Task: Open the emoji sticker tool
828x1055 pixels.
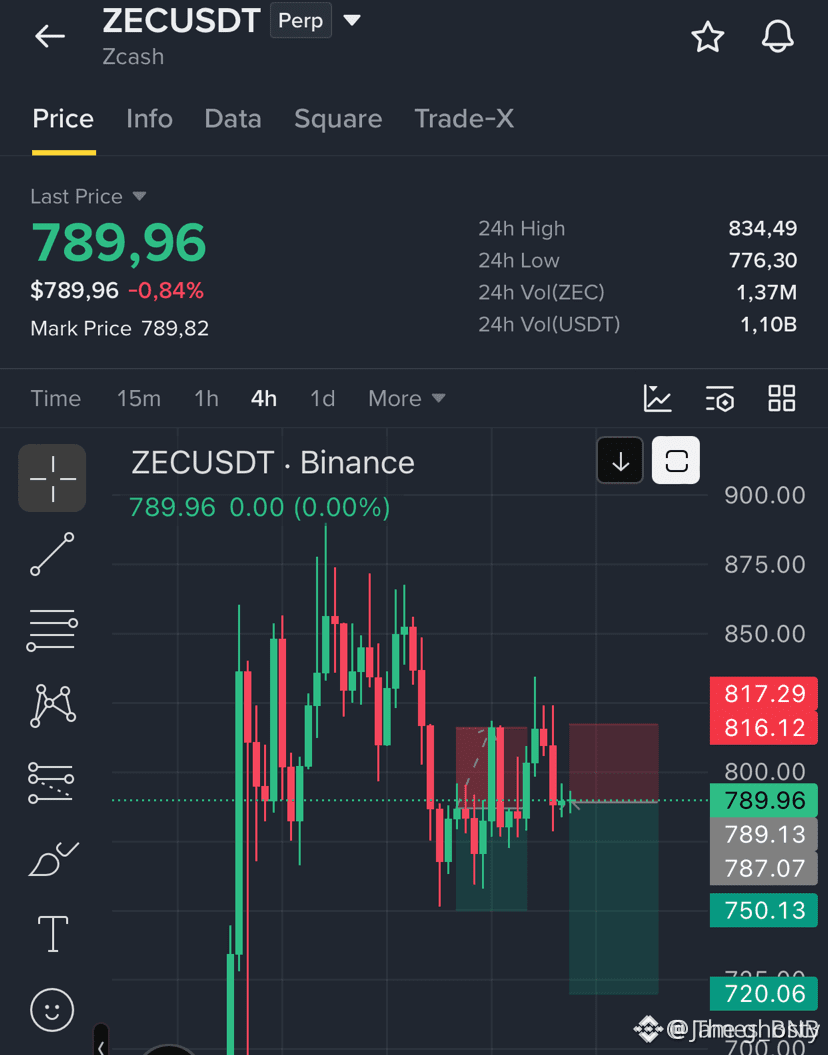Action: click(x=52, y=1009)
